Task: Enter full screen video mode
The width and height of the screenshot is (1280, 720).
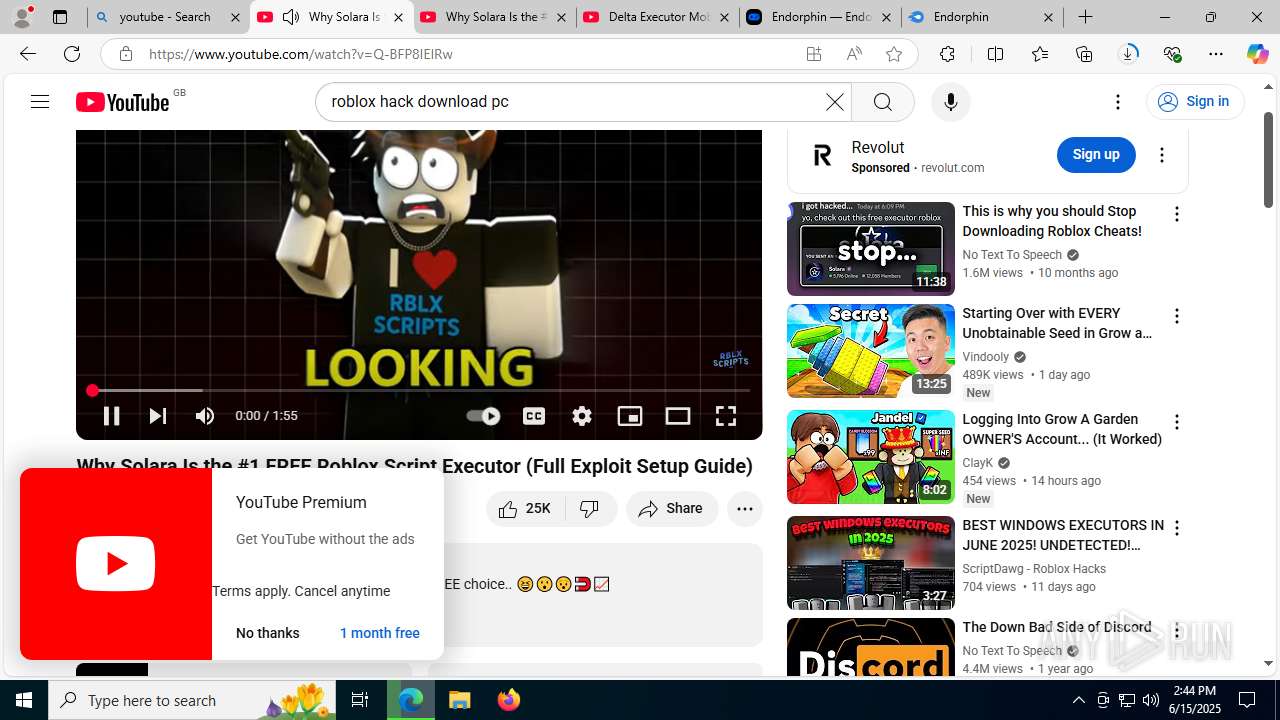Action: click(726, 416)
